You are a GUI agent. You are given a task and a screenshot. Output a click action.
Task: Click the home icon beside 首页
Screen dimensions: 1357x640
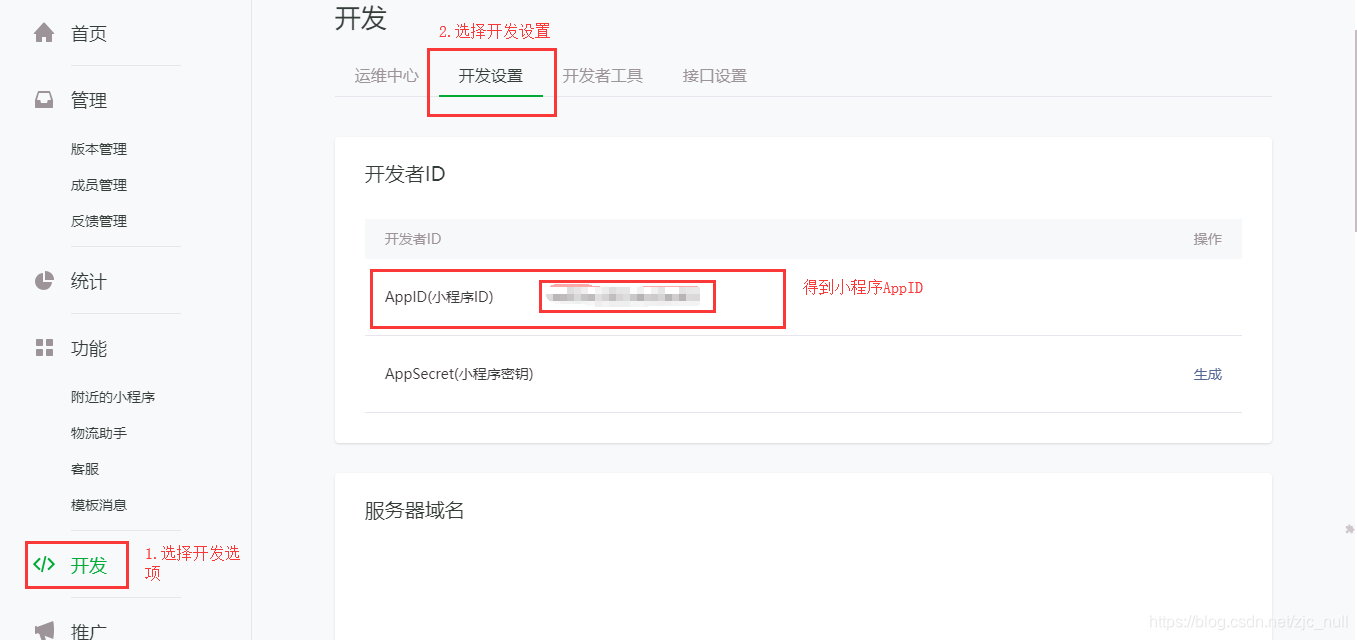(x=44, y=33)
